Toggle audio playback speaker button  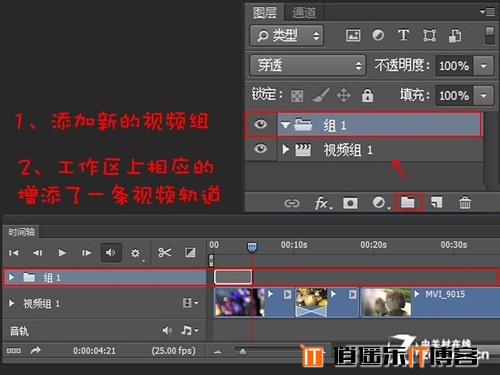tap(111, 253)
